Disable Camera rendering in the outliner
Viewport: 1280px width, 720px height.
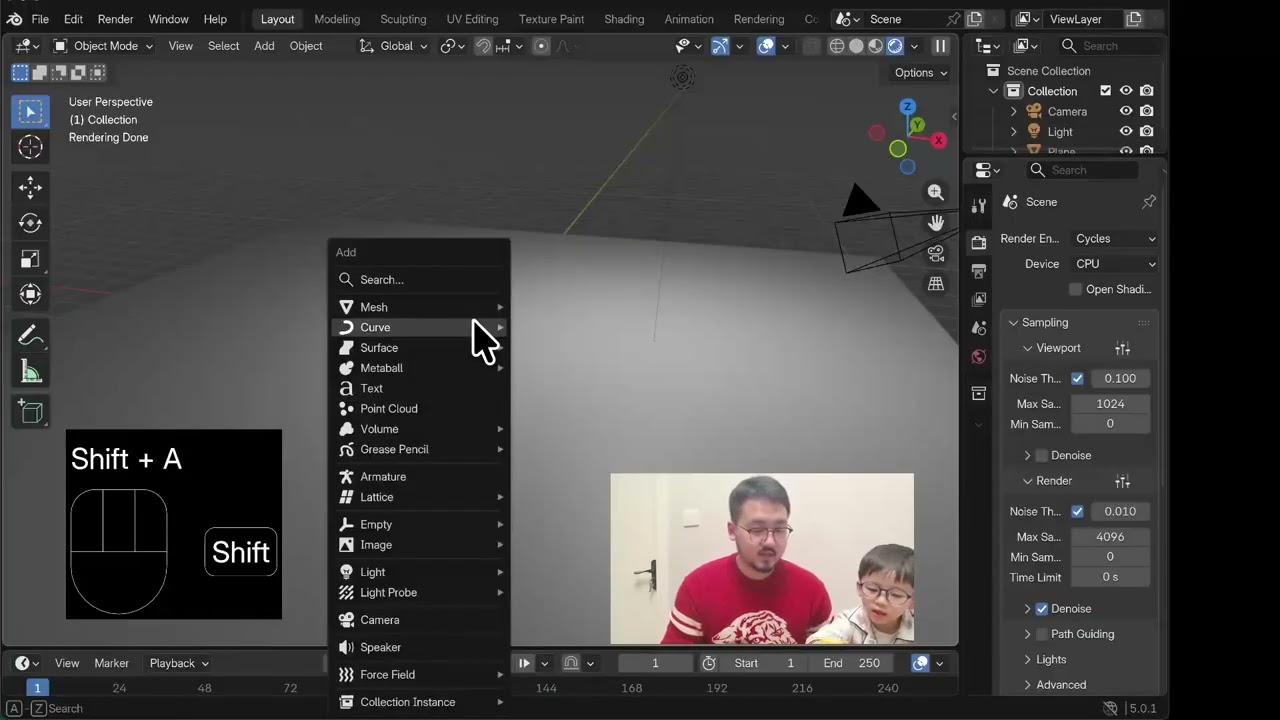pos(1147,111)
